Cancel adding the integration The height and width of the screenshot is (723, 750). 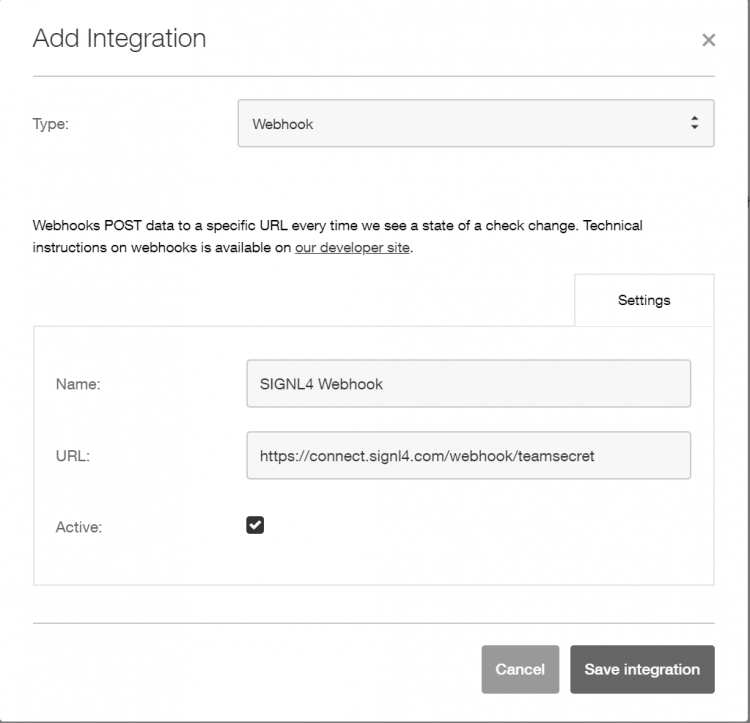520,669
